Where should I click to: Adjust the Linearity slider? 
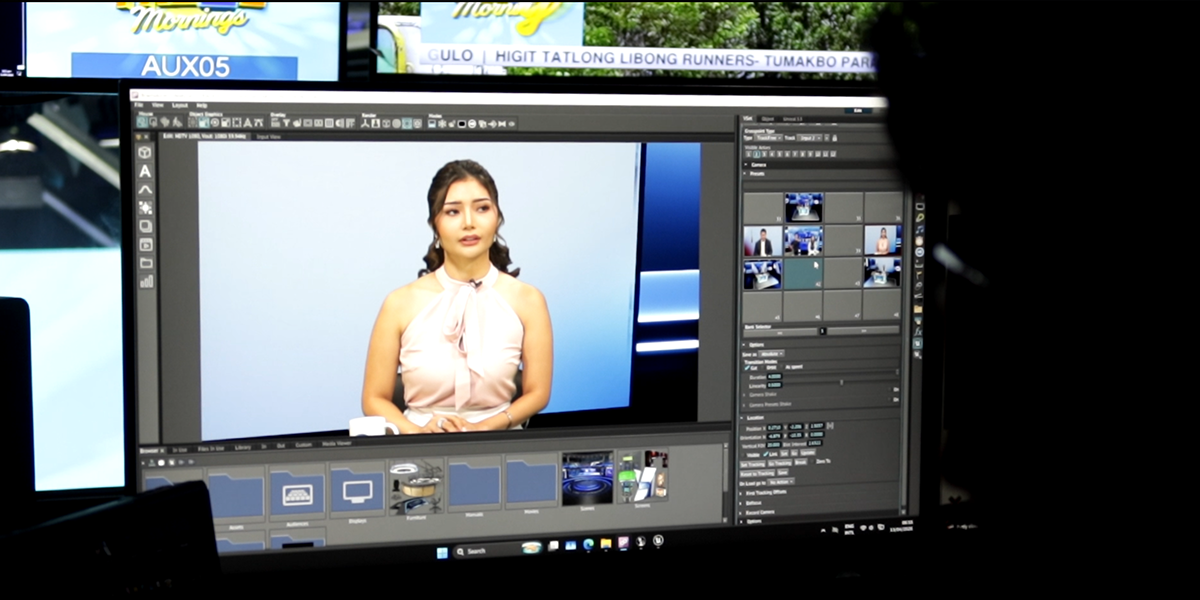coord(840,384)
